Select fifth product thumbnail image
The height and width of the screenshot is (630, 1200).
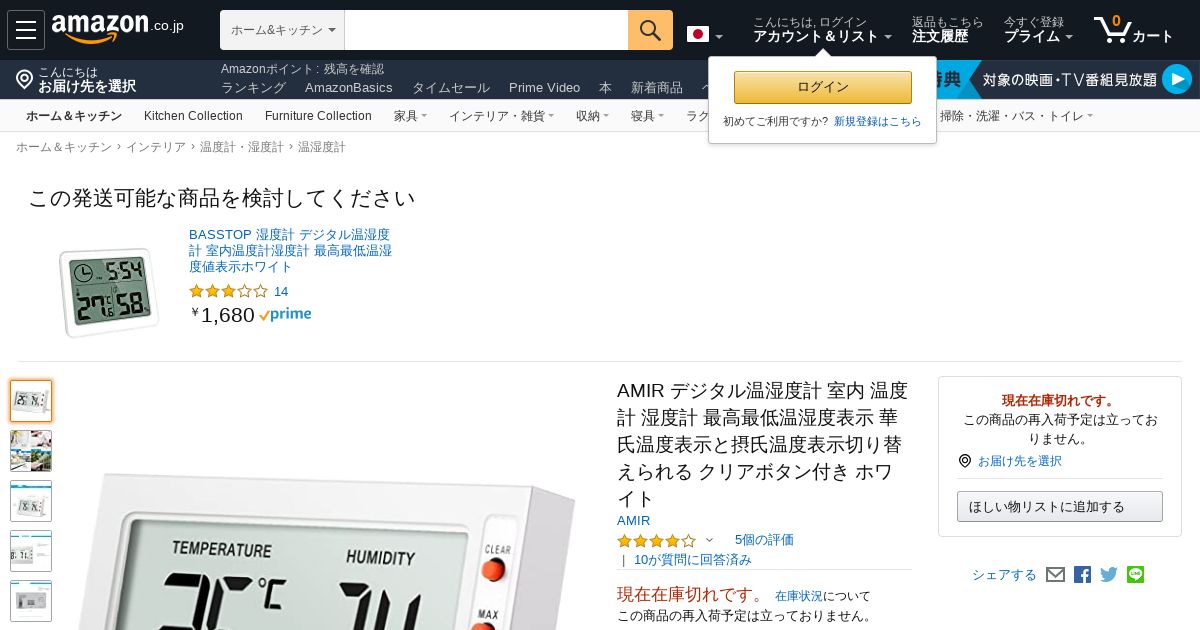click(31, 601)
